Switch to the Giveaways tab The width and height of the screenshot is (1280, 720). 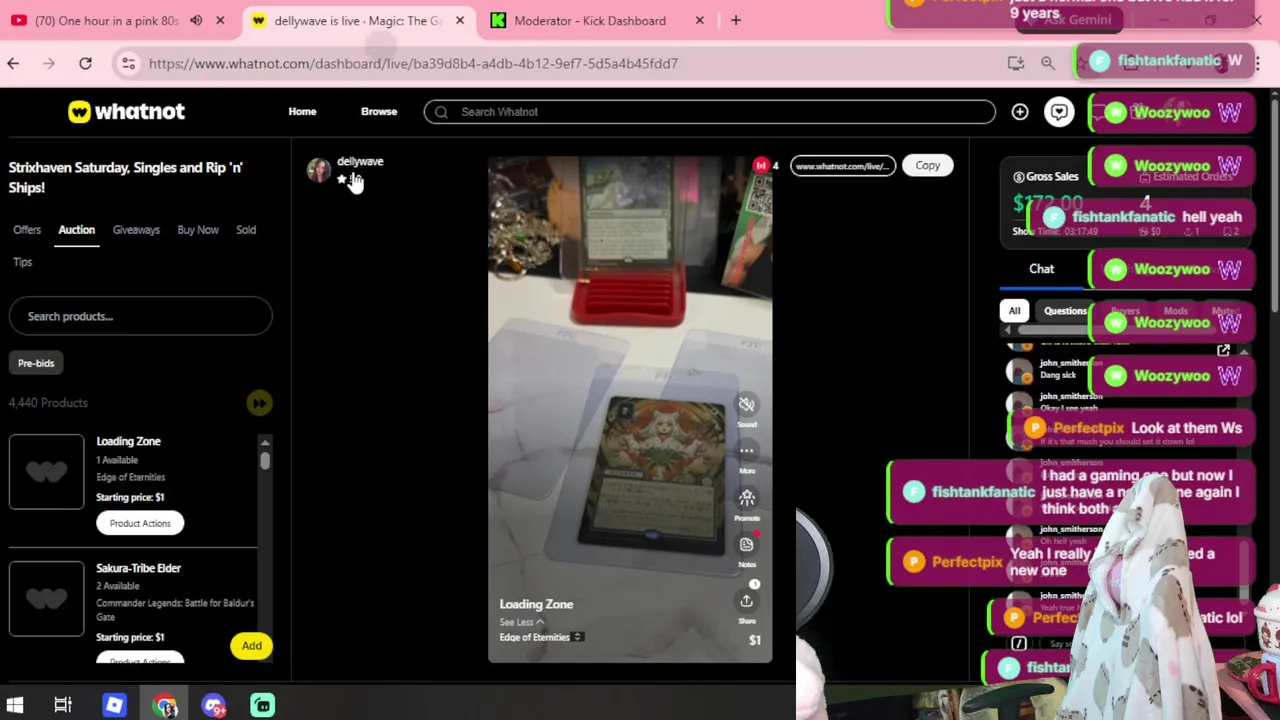[x=136, y=230]
